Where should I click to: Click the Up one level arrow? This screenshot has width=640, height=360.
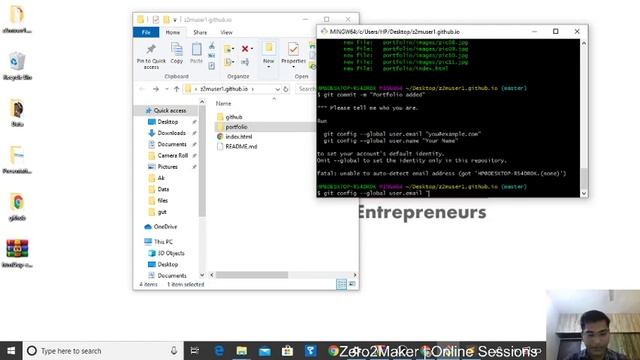click(x=176, y=89)
